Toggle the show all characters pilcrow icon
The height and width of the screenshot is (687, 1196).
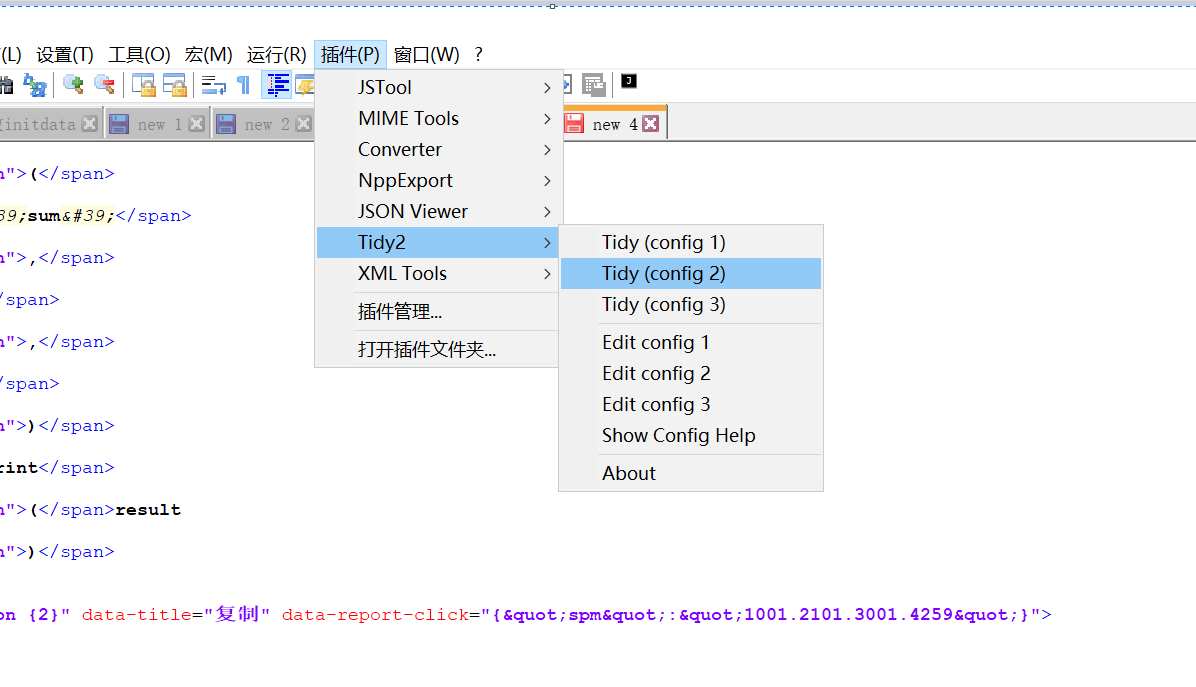pos(243,85)
